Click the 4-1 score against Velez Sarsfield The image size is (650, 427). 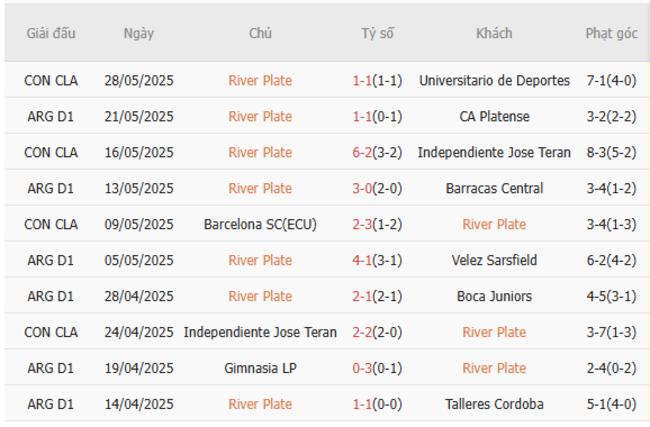click(x=363, y=260)
